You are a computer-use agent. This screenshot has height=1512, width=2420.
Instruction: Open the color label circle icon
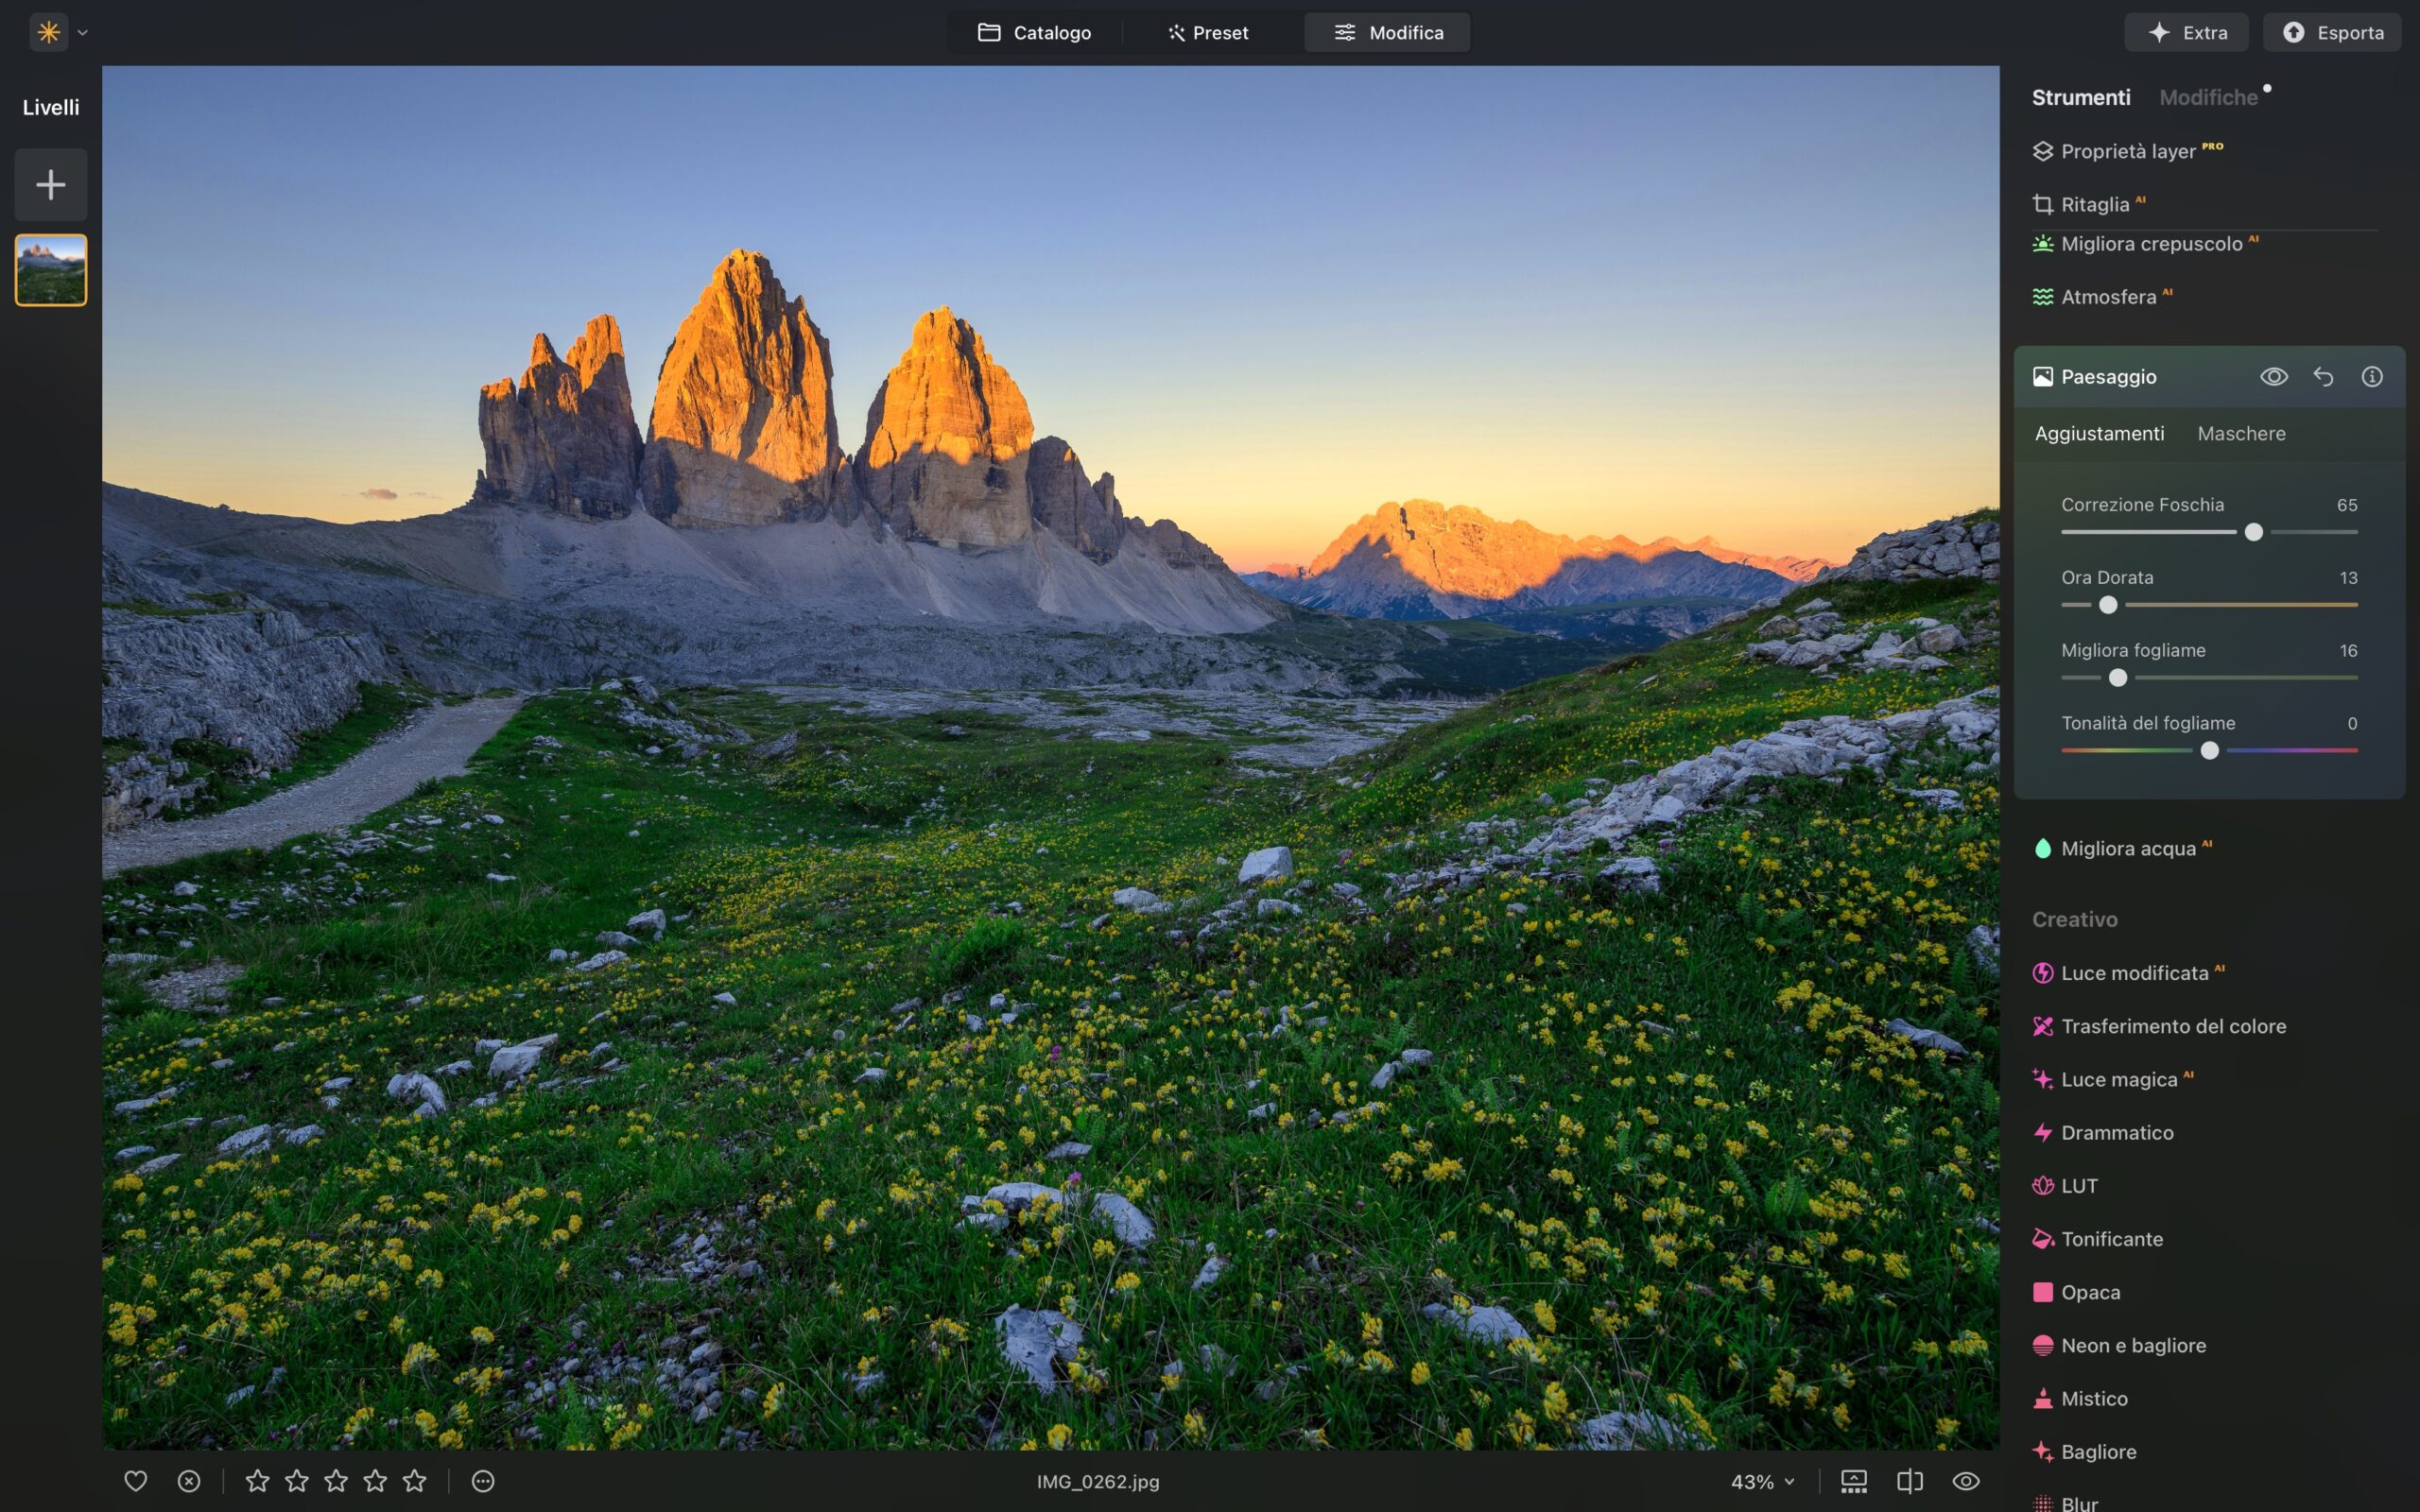(x=483, y=1481)
